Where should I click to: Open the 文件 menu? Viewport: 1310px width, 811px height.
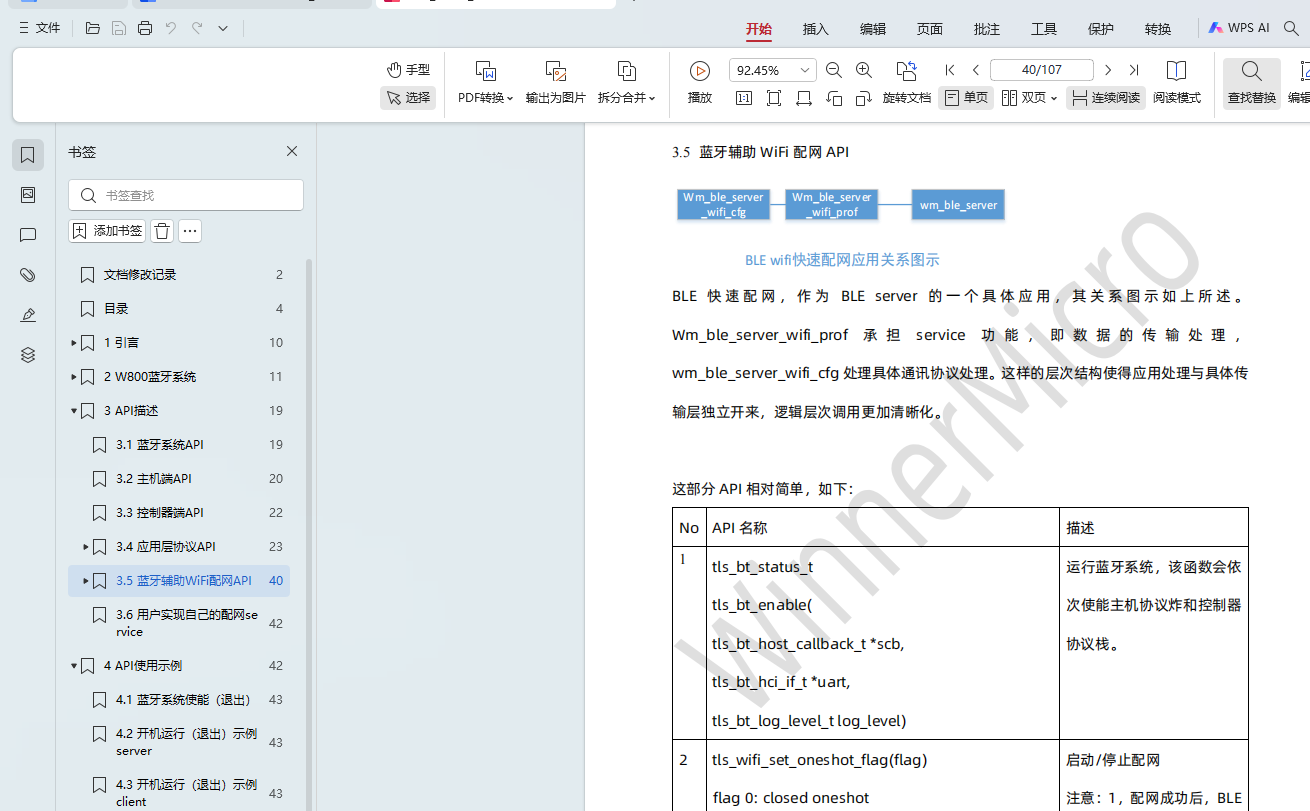coord(40,28)
